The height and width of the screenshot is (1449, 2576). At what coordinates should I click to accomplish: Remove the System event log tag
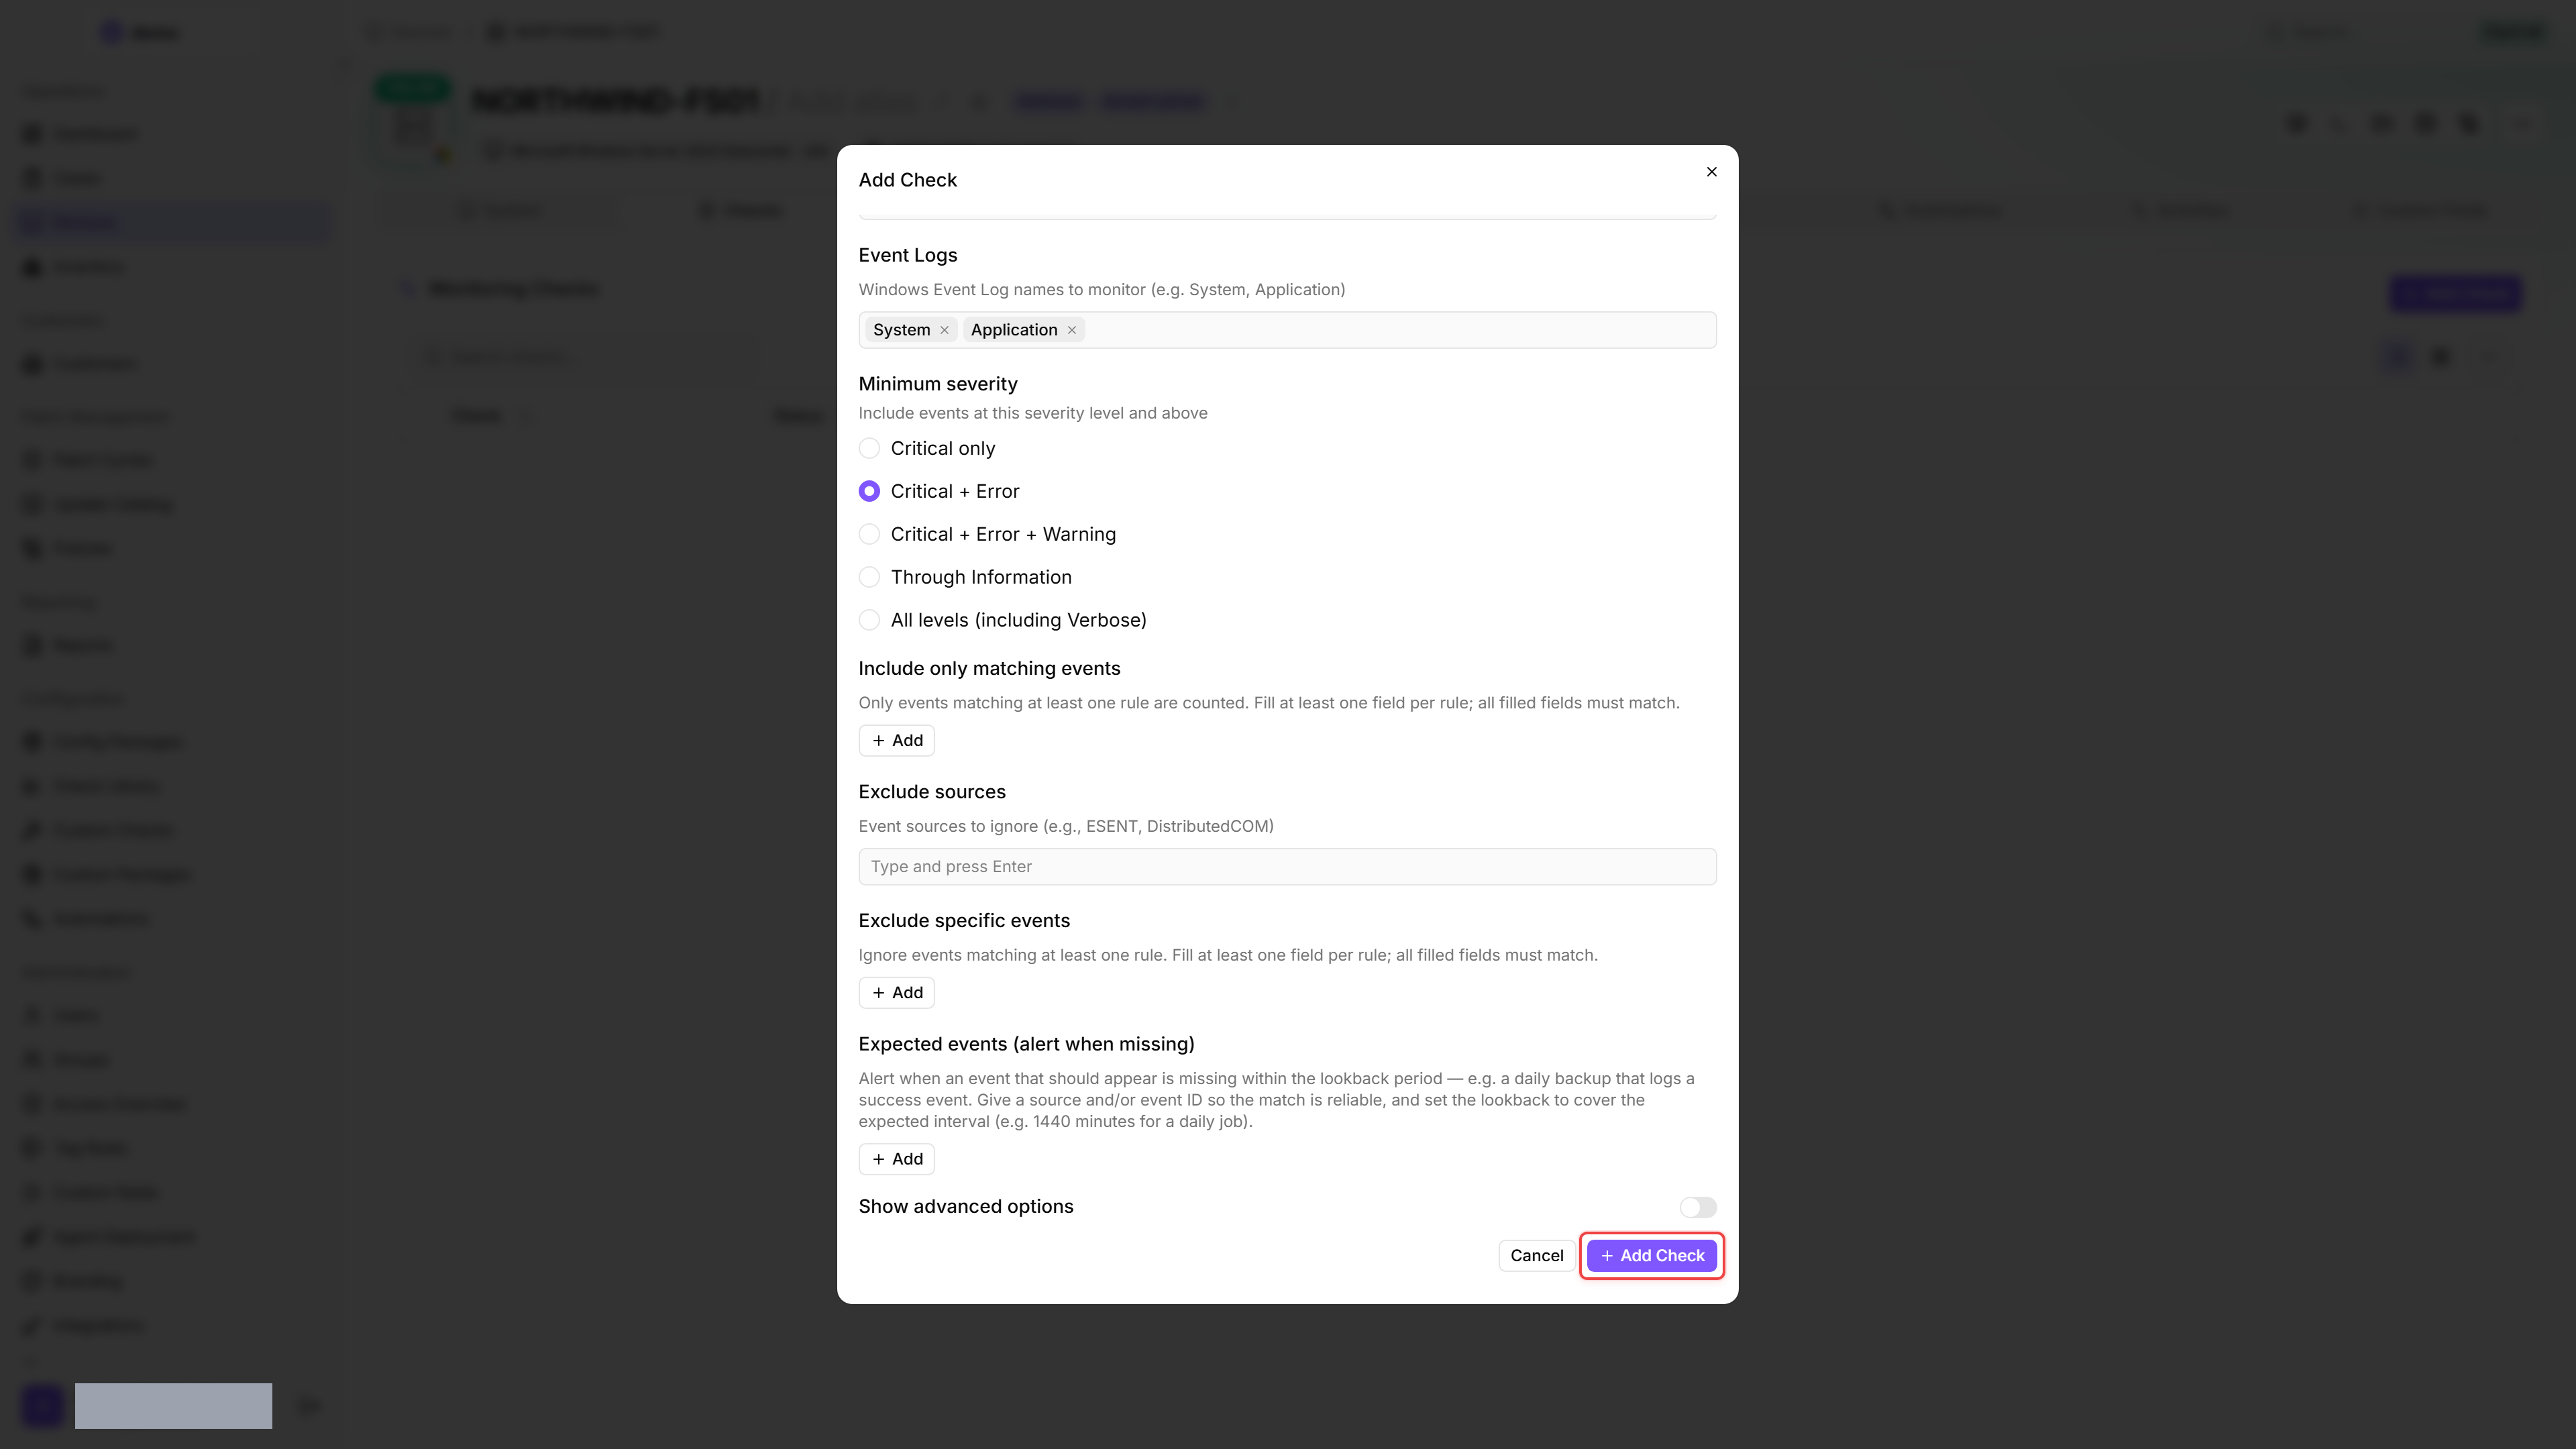point(944,330)
